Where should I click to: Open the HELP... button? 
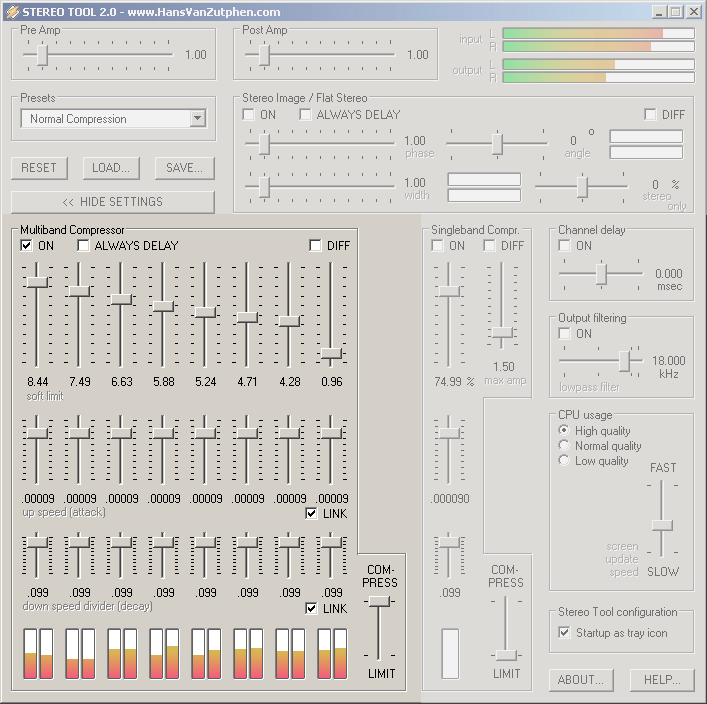click(662, 680)
